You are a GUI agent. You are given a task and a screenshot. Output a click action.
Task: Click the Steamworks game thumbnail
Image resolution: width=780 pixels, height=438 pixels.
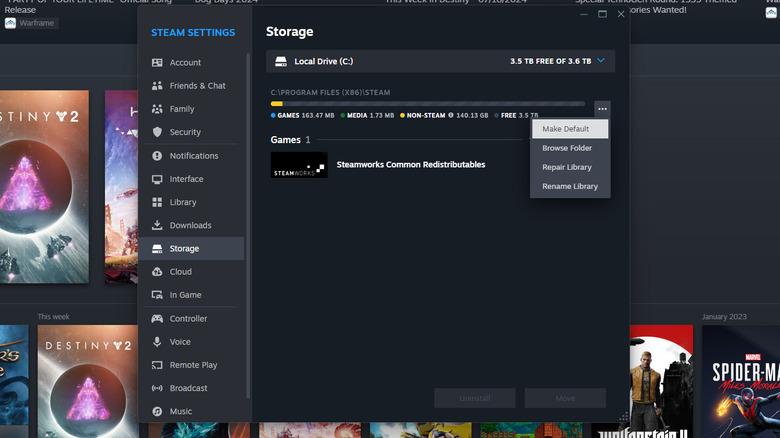click(x=299, y=165)
